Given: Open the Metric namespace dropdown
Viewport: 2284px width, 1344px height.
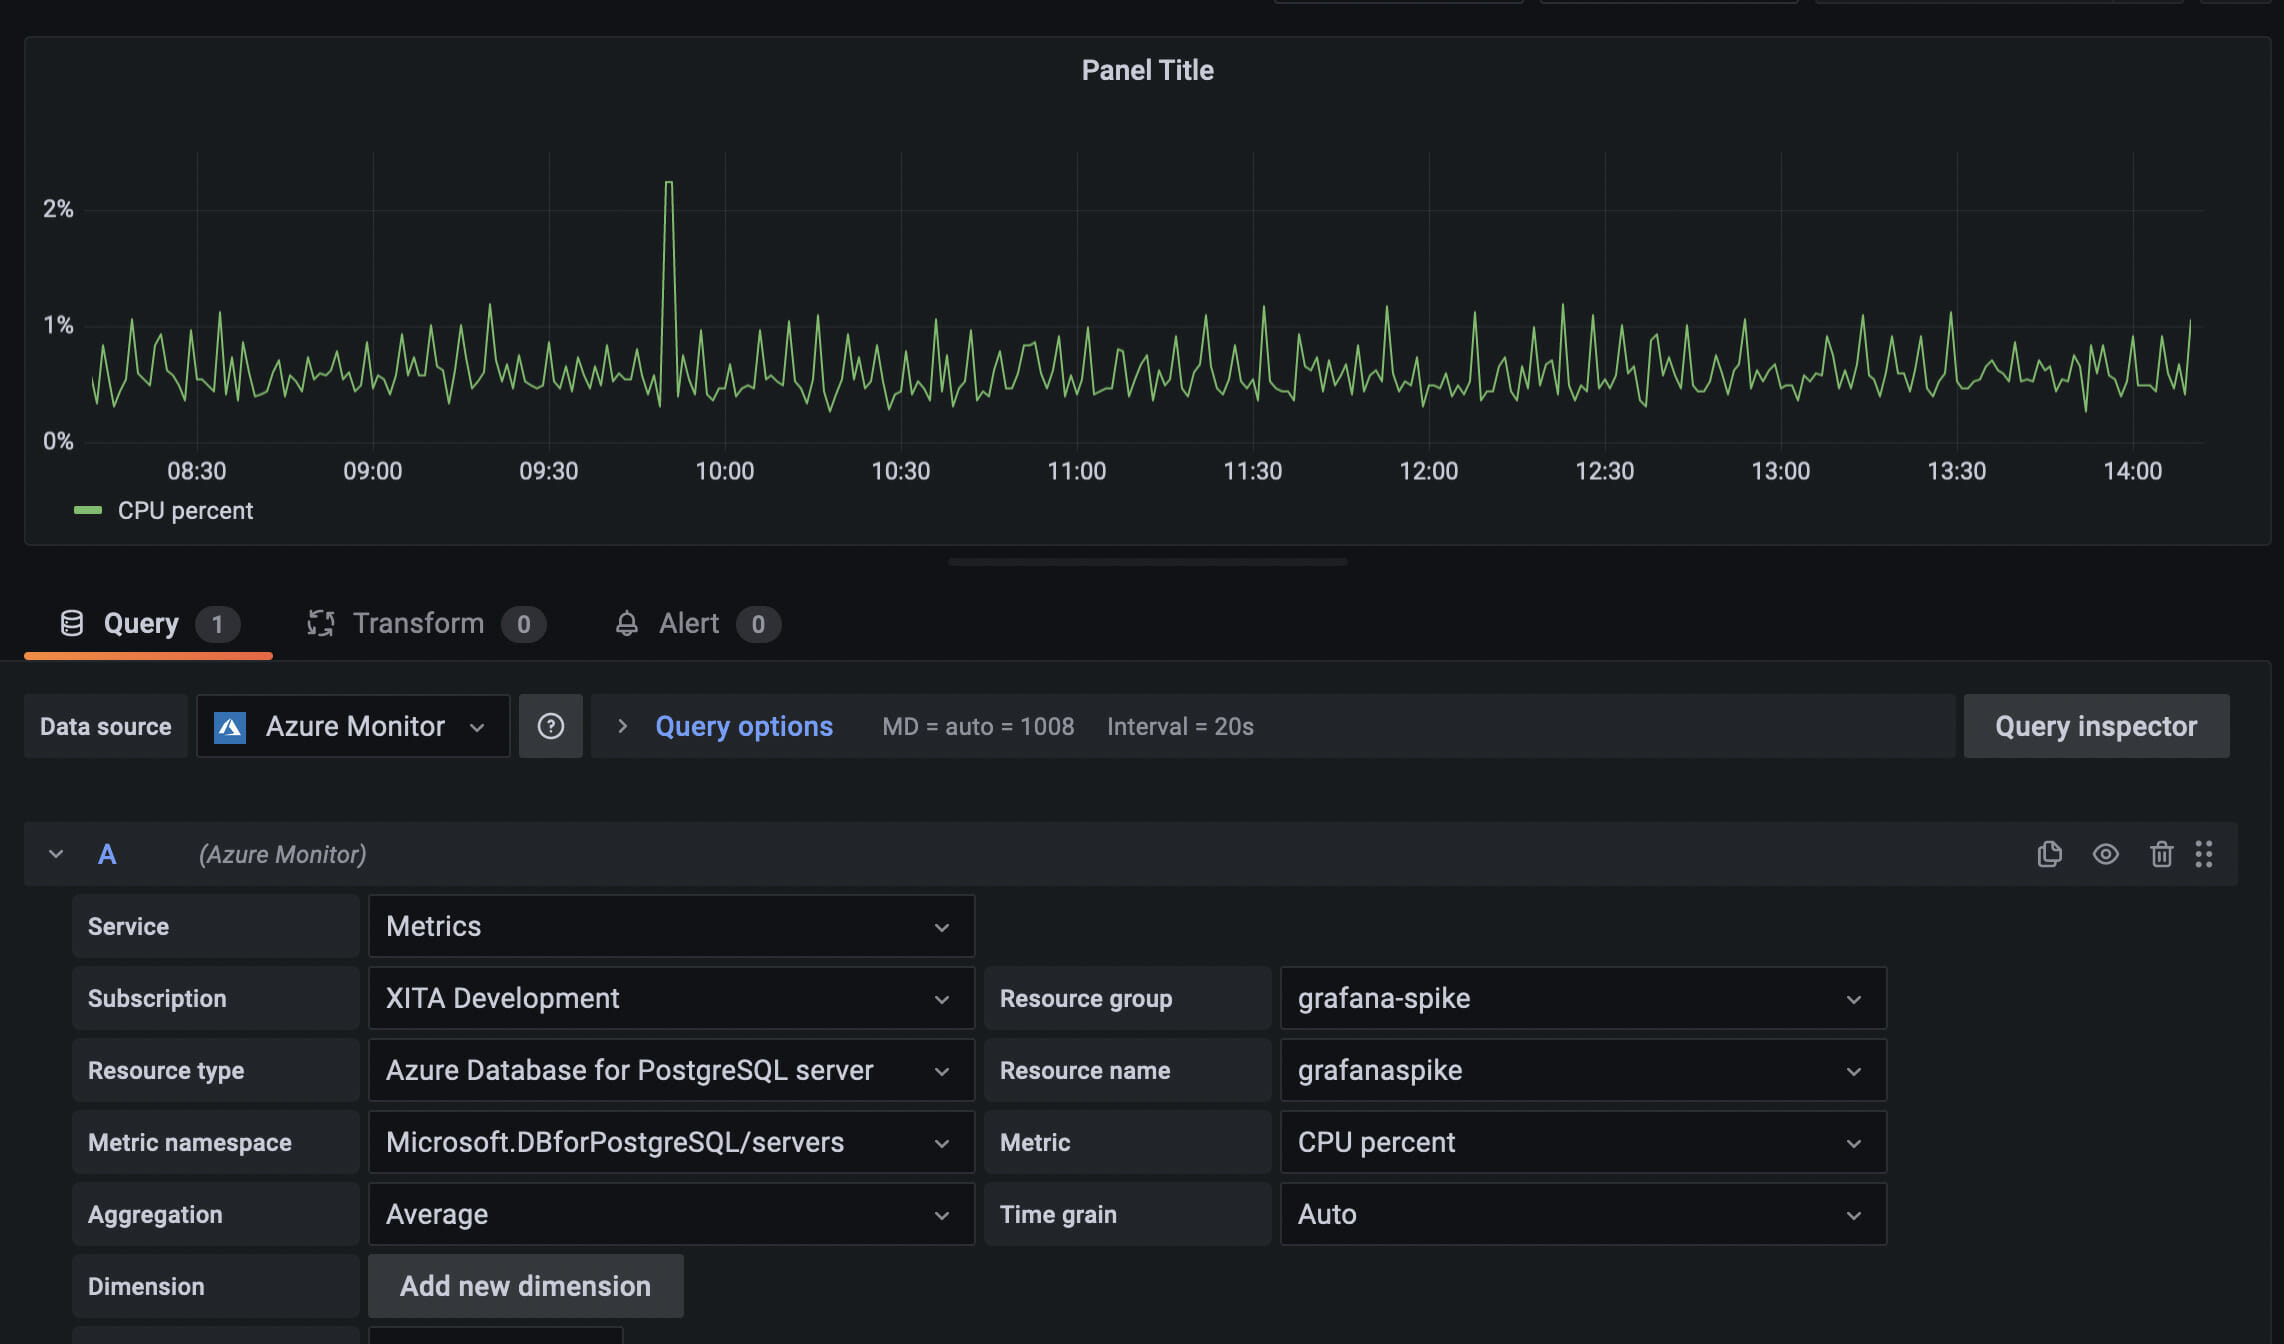Looking at the screenshot, I should [671, 1142].
